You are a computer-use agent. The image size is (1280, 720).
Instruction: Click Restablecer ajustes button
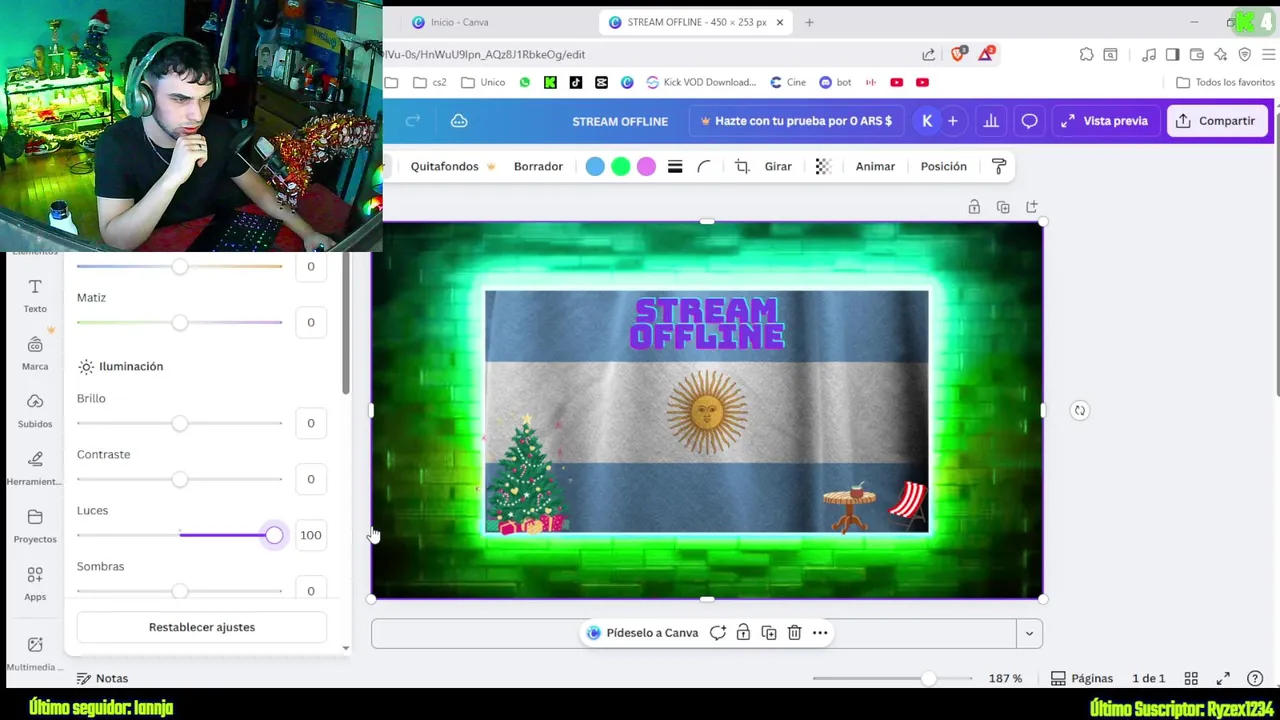(202, 627)
